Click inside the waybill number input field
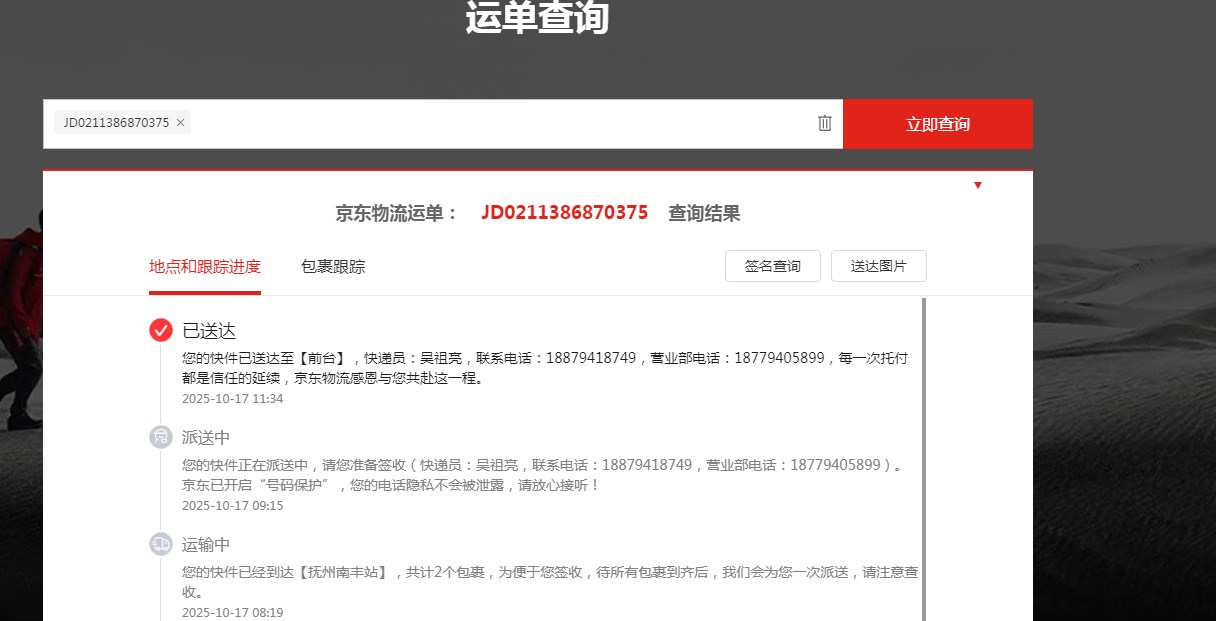Screen dimensions: 1216x621 (500, 123)
